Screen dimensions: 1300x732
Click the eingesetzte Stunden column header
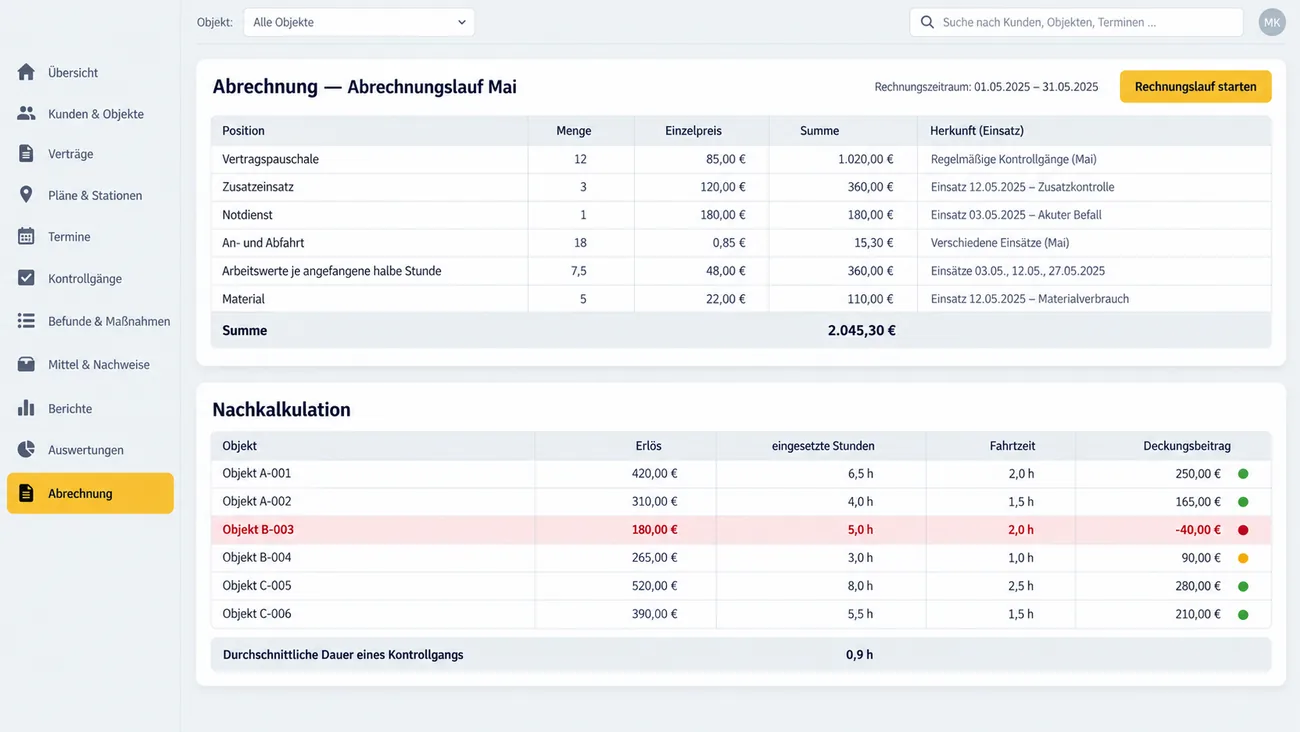point(823,446)
